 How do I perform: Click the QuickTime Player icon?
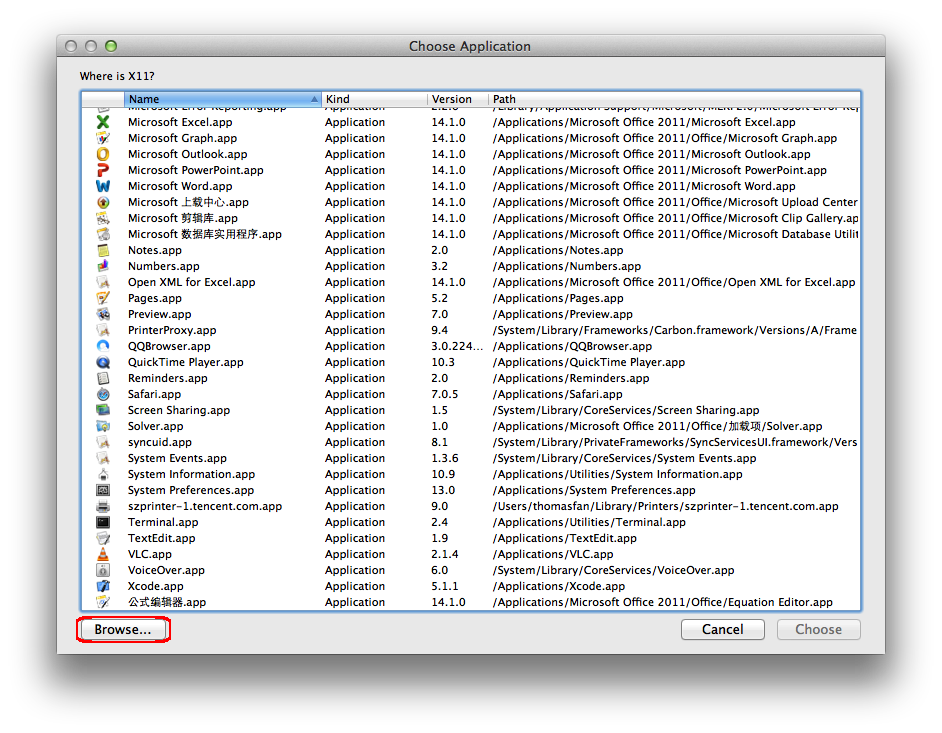pos(103,362)
